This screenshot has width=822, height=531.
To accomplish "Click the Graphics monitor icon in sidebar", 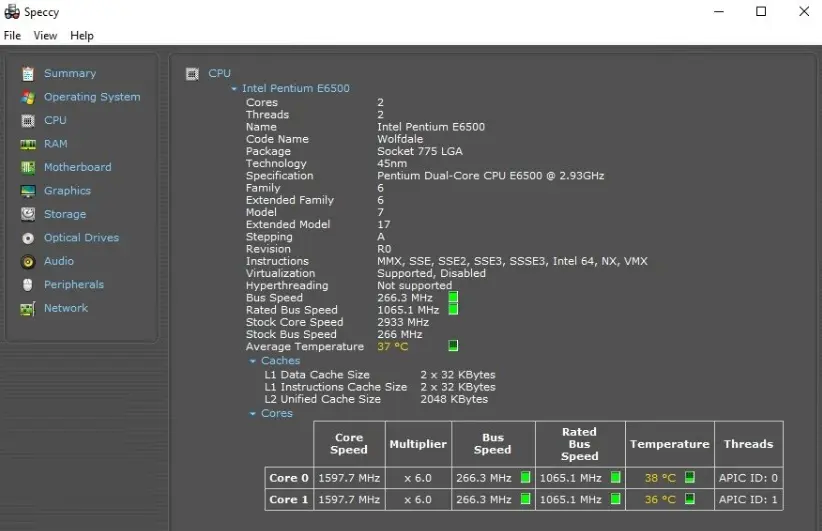I will point(28,191).
